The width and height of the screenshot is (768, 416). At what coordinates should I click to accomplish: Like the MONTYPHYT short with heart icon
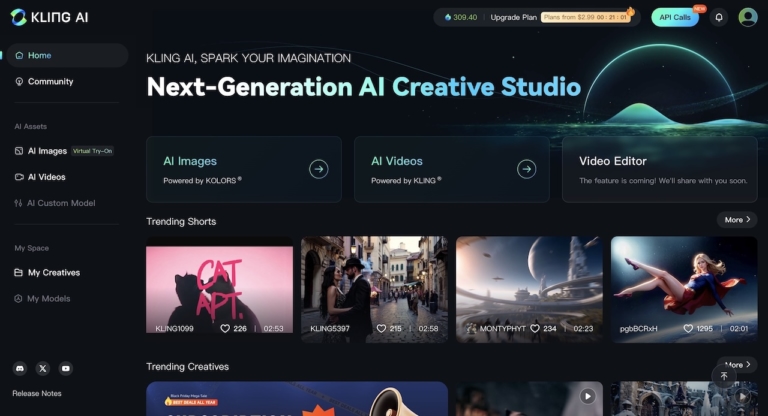535,328
